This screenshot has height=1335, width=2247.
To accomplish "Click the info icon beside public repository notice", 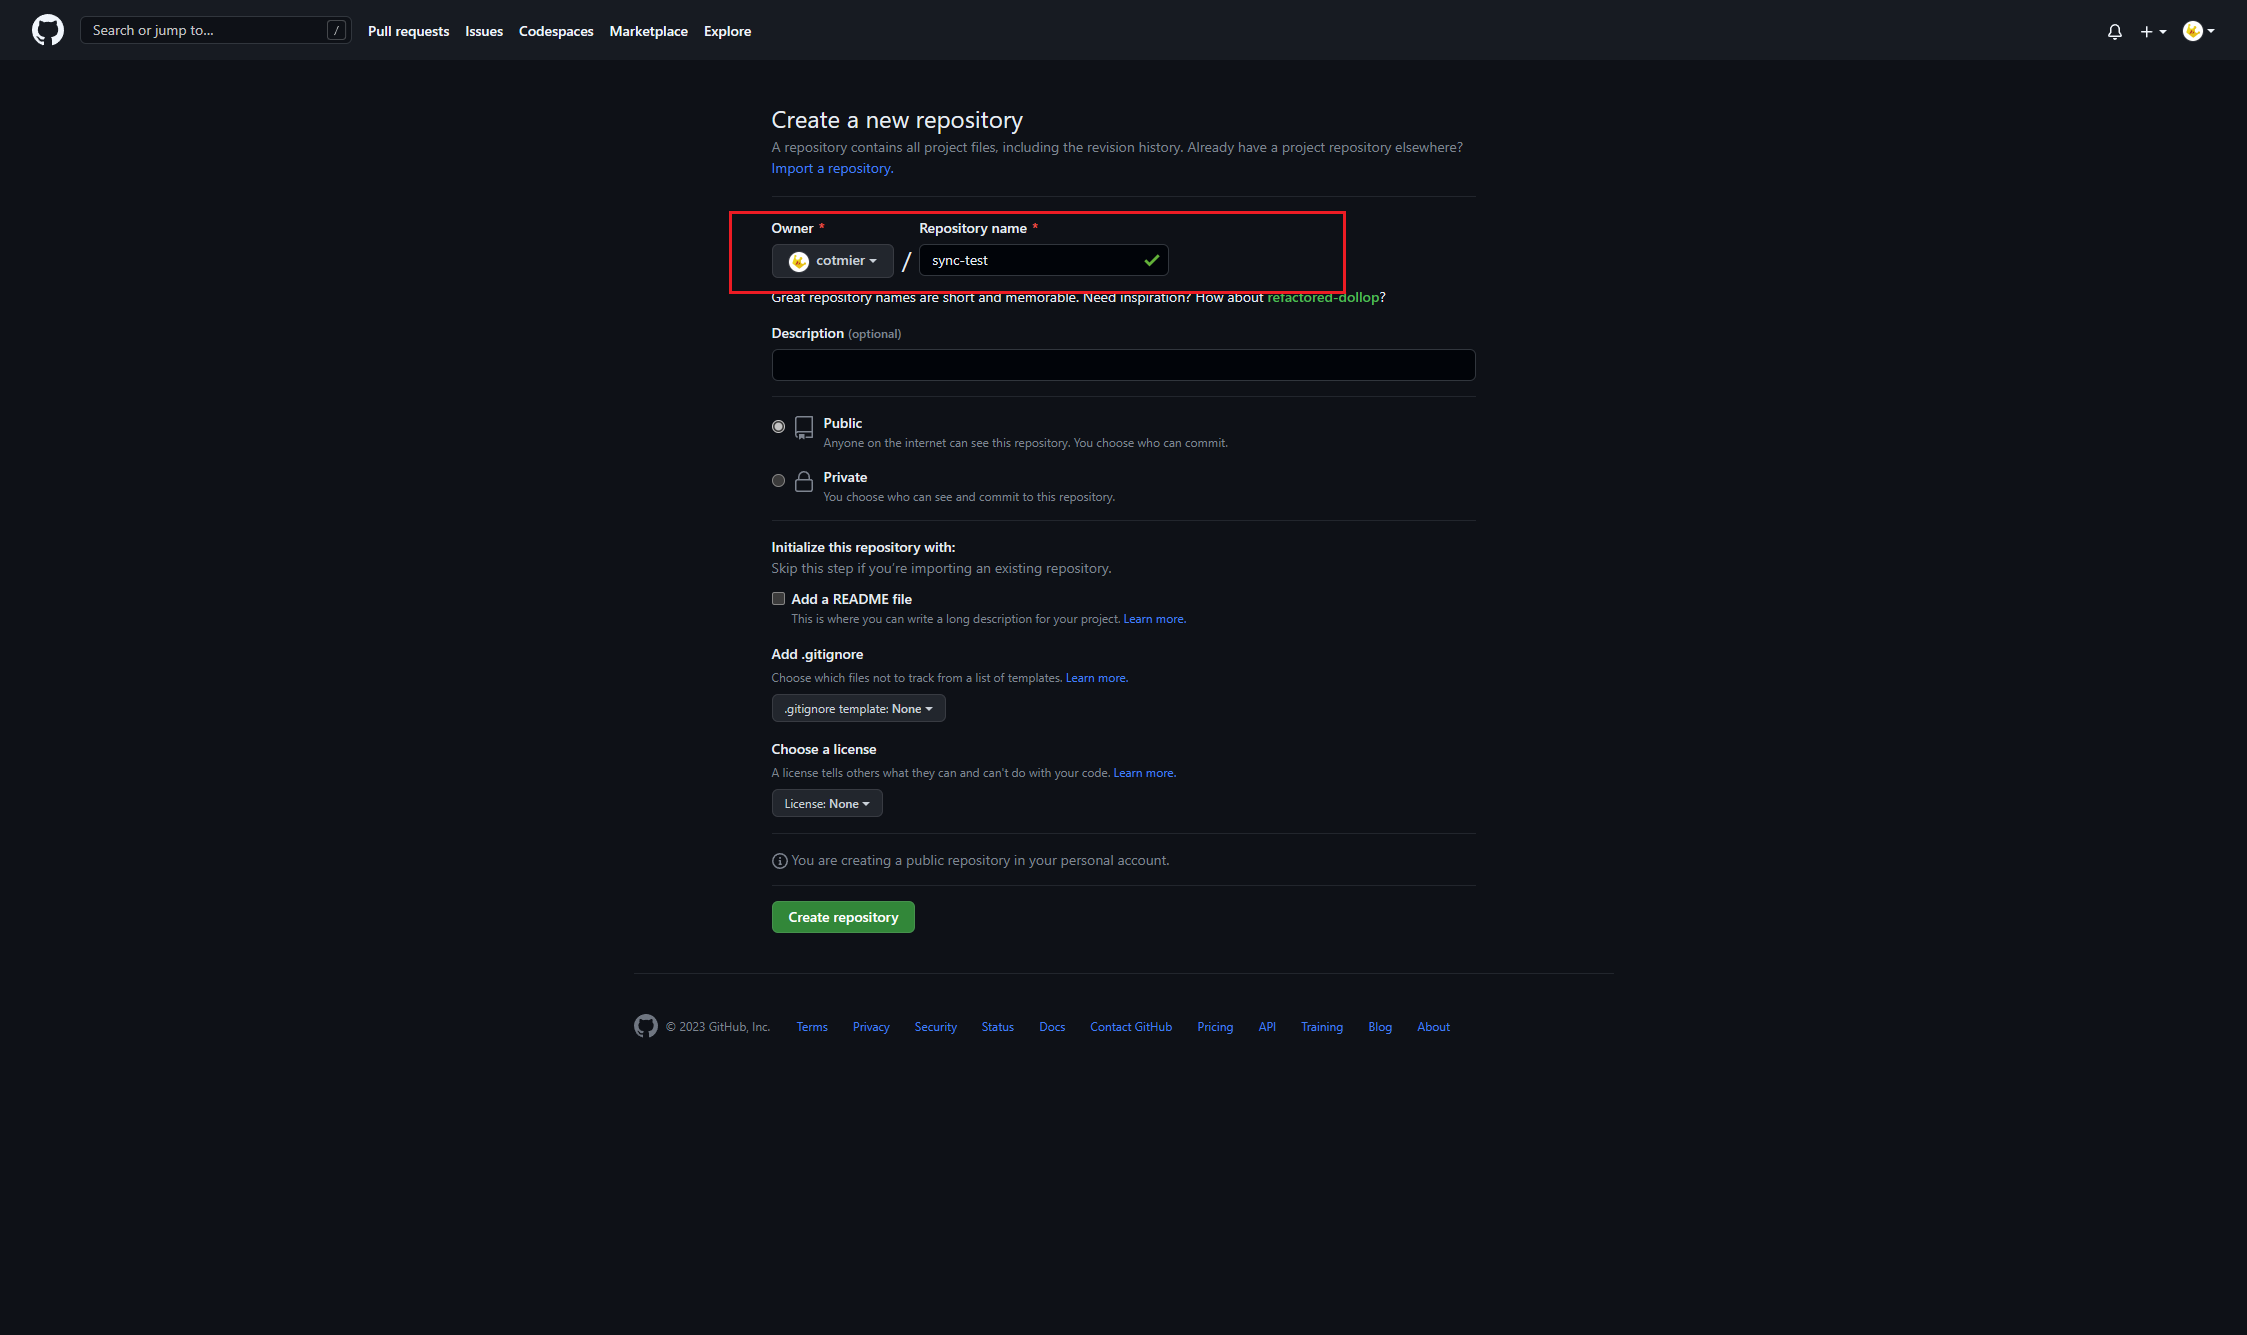I will (x=779, y=861).
